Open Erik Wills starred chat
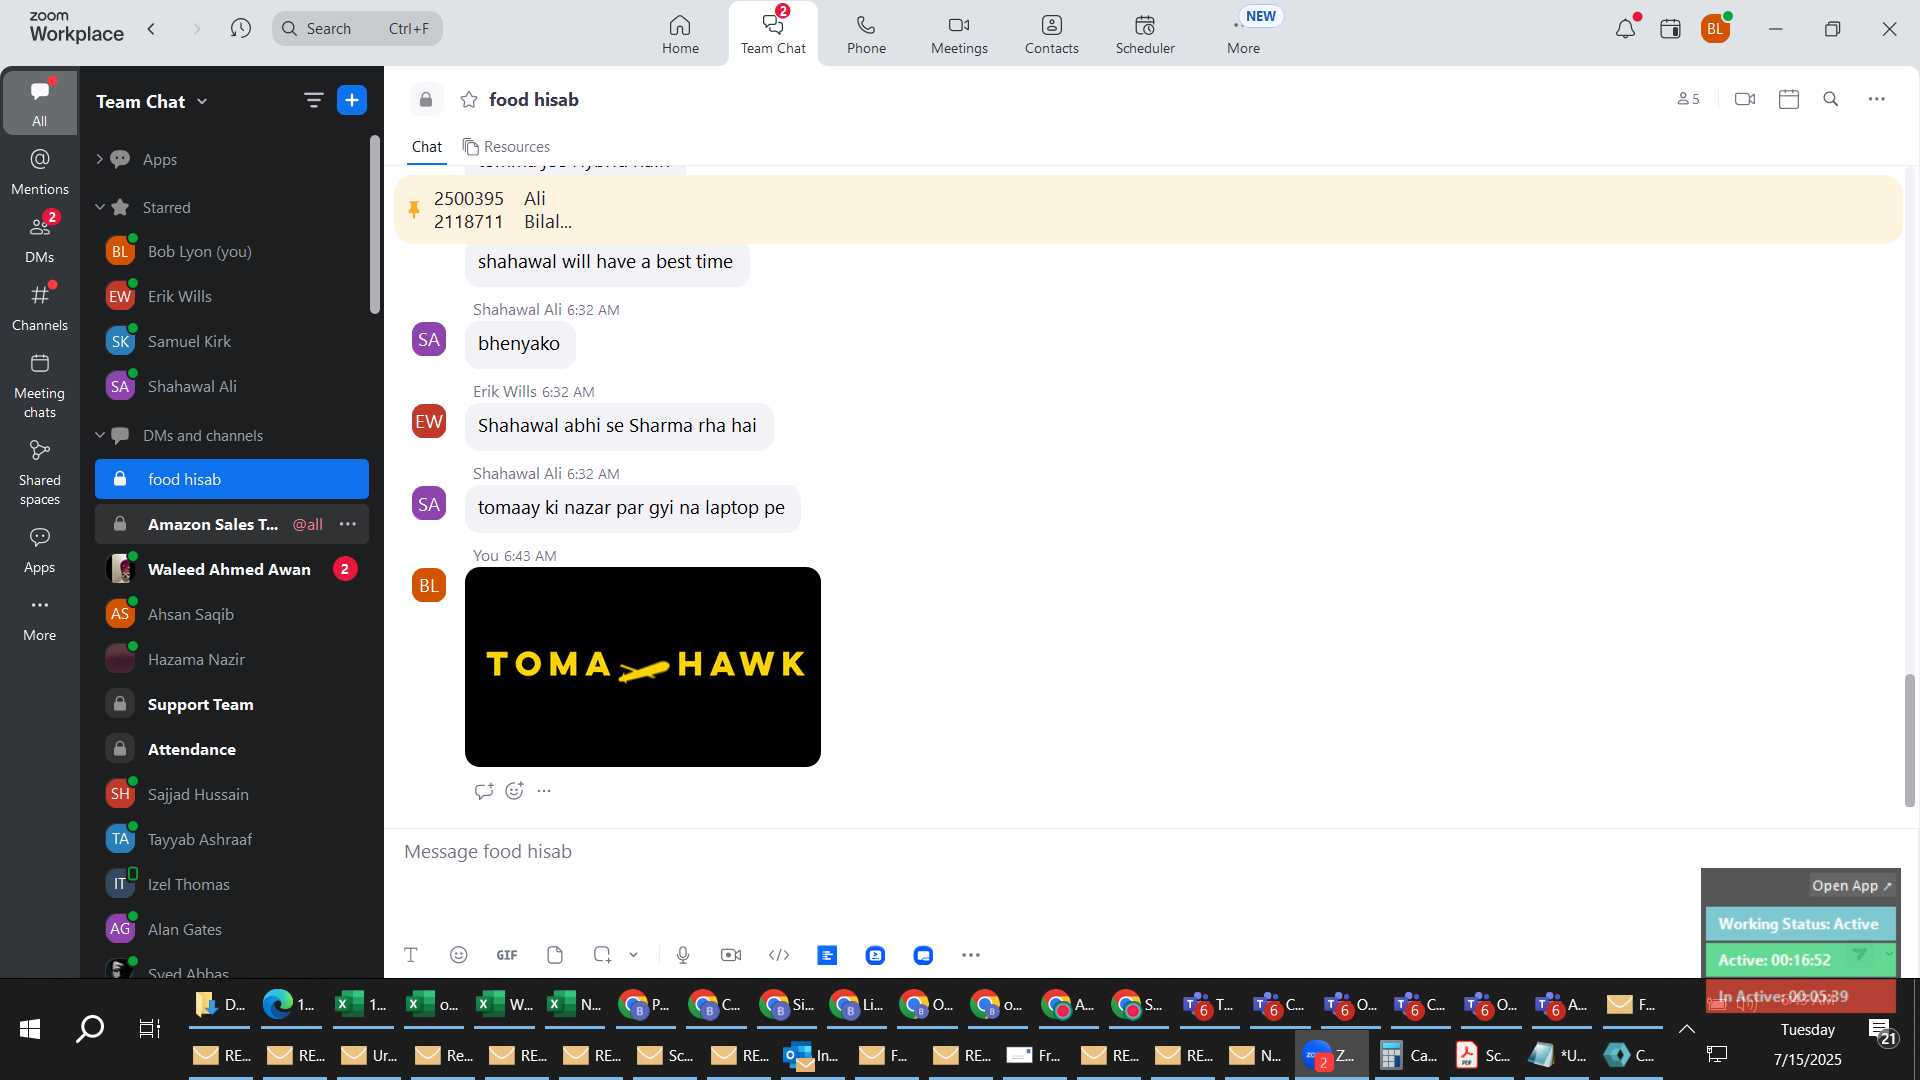Screen dimensions: 1920x1080 [x=232, y=296]
